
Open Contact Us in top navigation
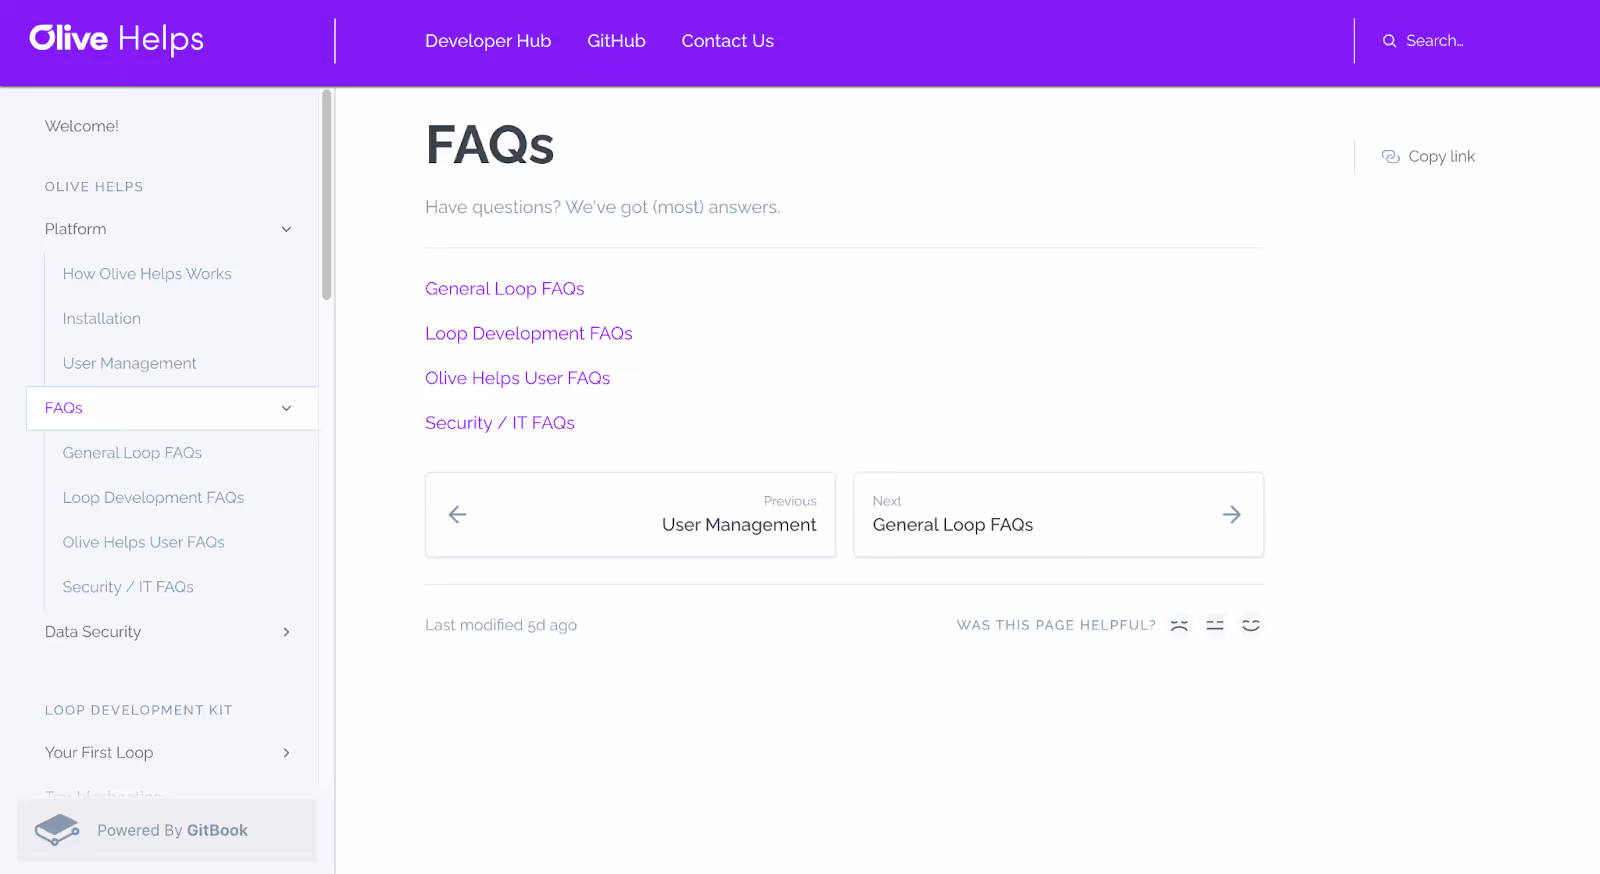pos(727,41)
